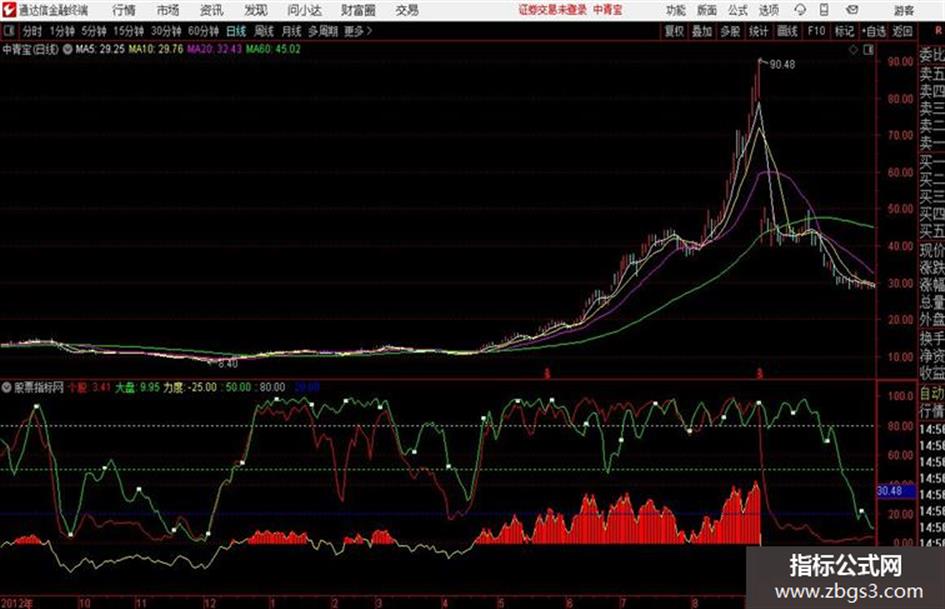Open the 发现 menu
This screenshot has height=609, width=945.
256,10
